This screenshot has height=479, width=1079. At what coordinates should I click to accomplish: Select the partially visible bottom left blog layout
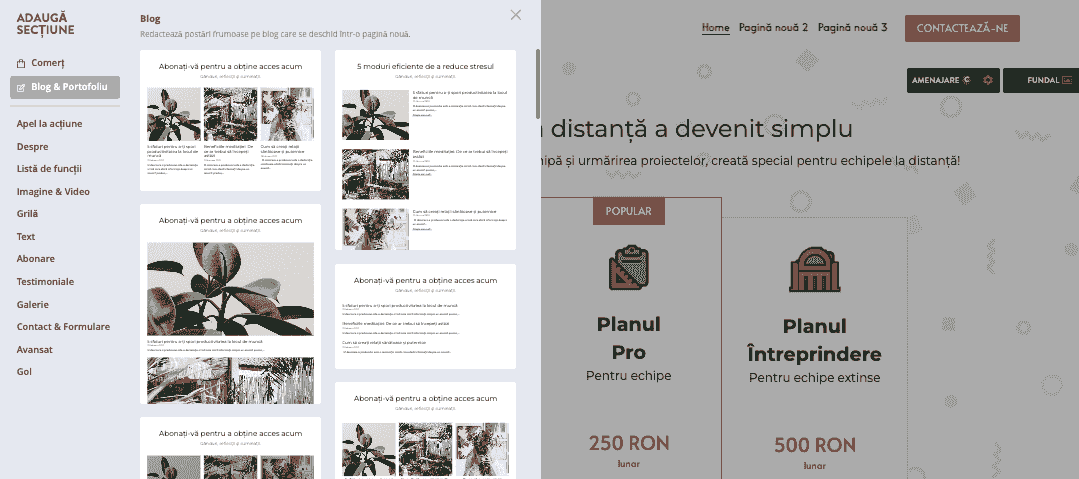point(231,448)
